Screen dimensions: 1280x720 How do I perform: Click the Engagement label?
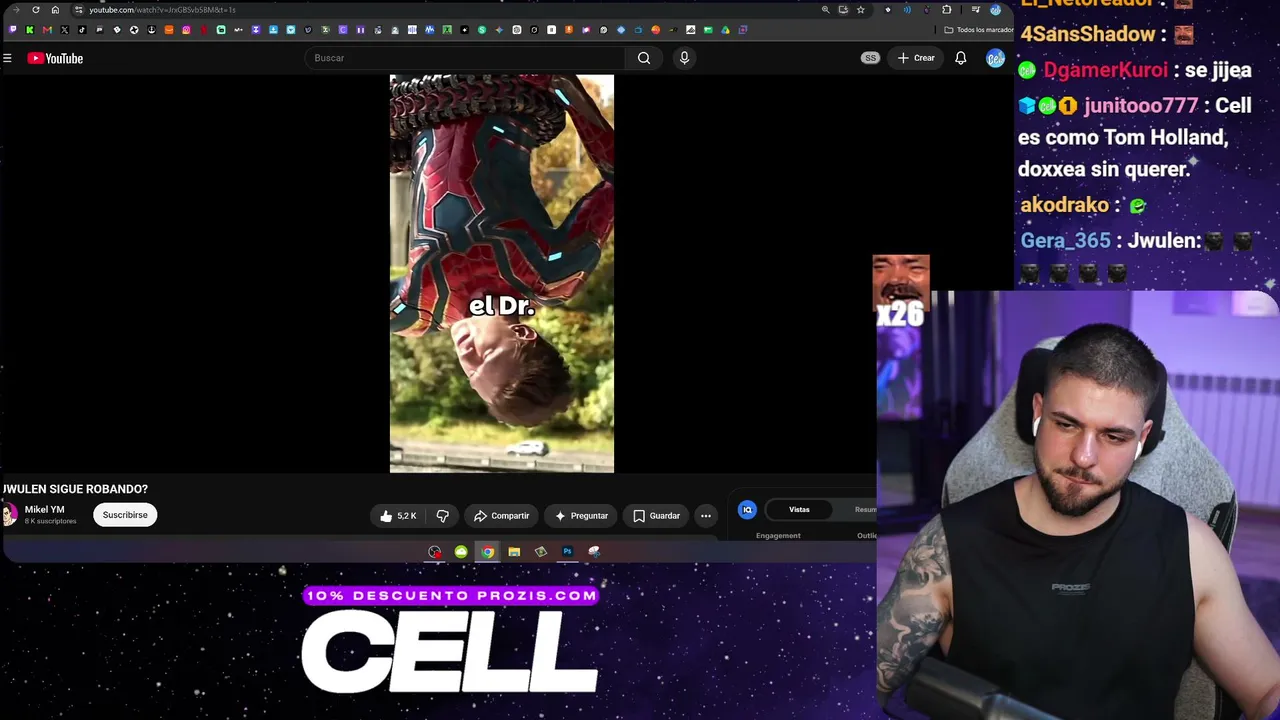778,536
